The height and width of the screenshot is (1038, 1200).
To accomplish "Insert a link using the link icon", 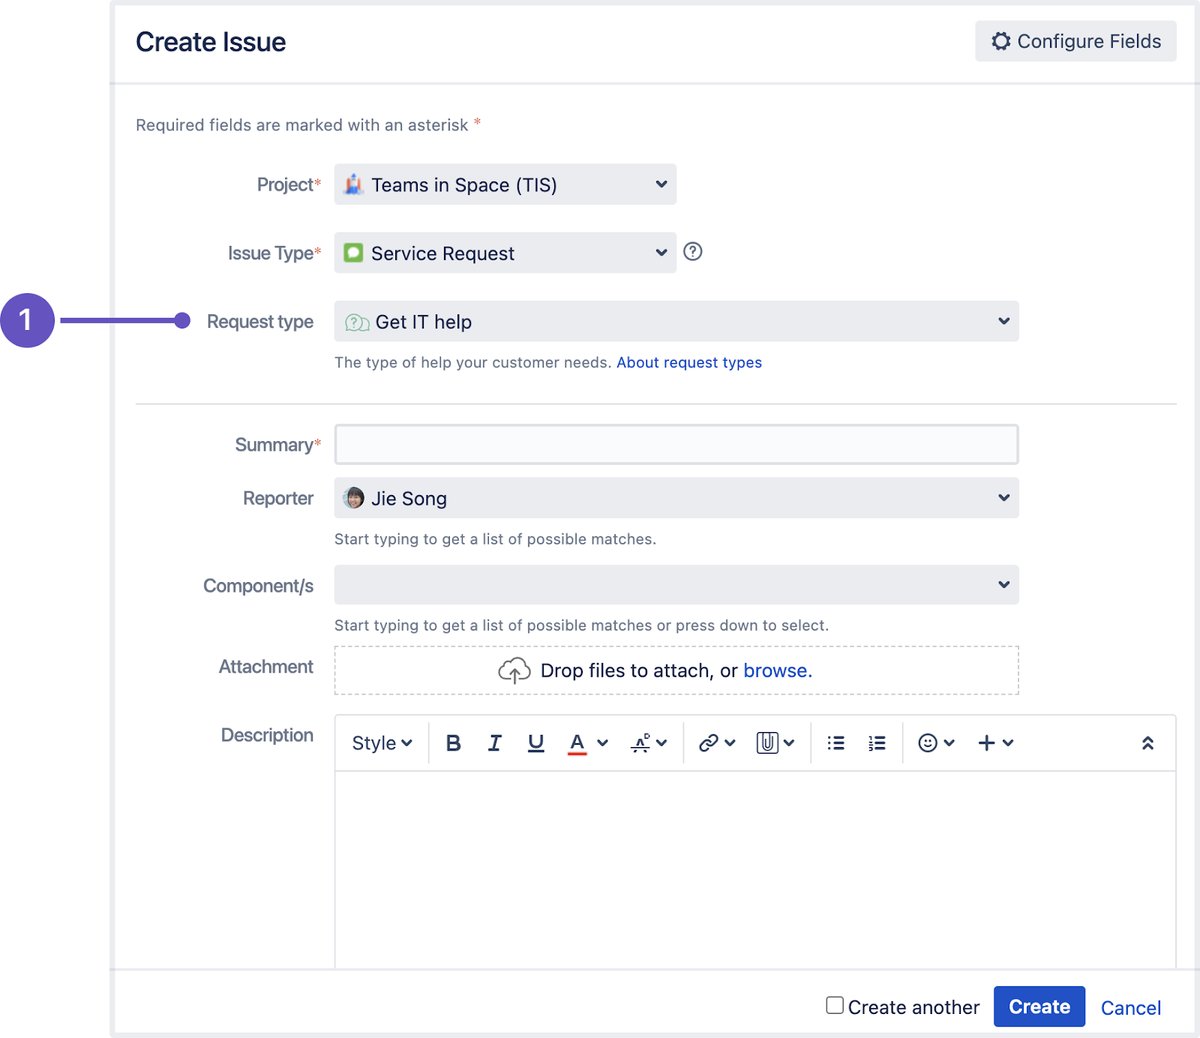I will (709, 742).
